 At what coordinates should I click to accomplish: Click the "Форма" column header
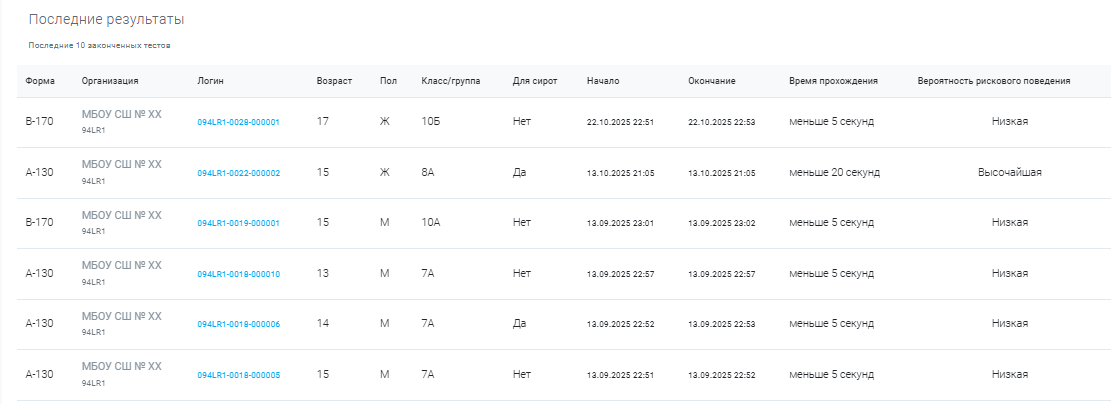pyautogui.click(x=40, y=81)
